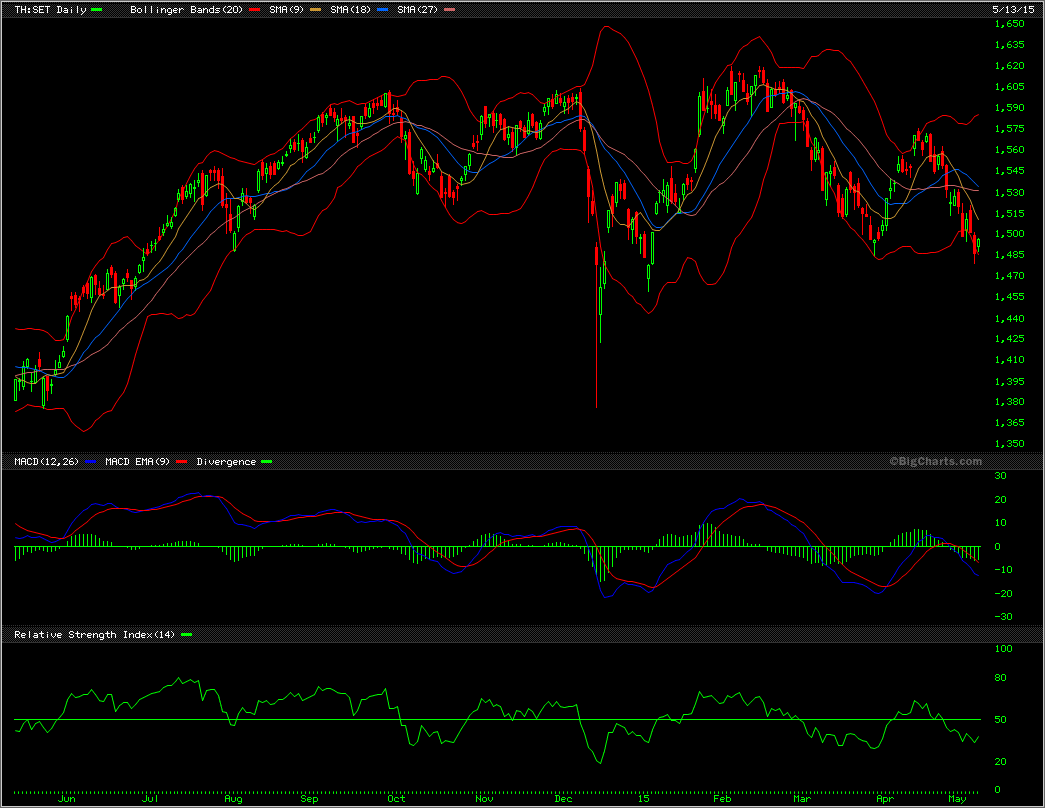Click the '80' value on RSI axis
This screenshot has height=808, width=1045.
1000,677
